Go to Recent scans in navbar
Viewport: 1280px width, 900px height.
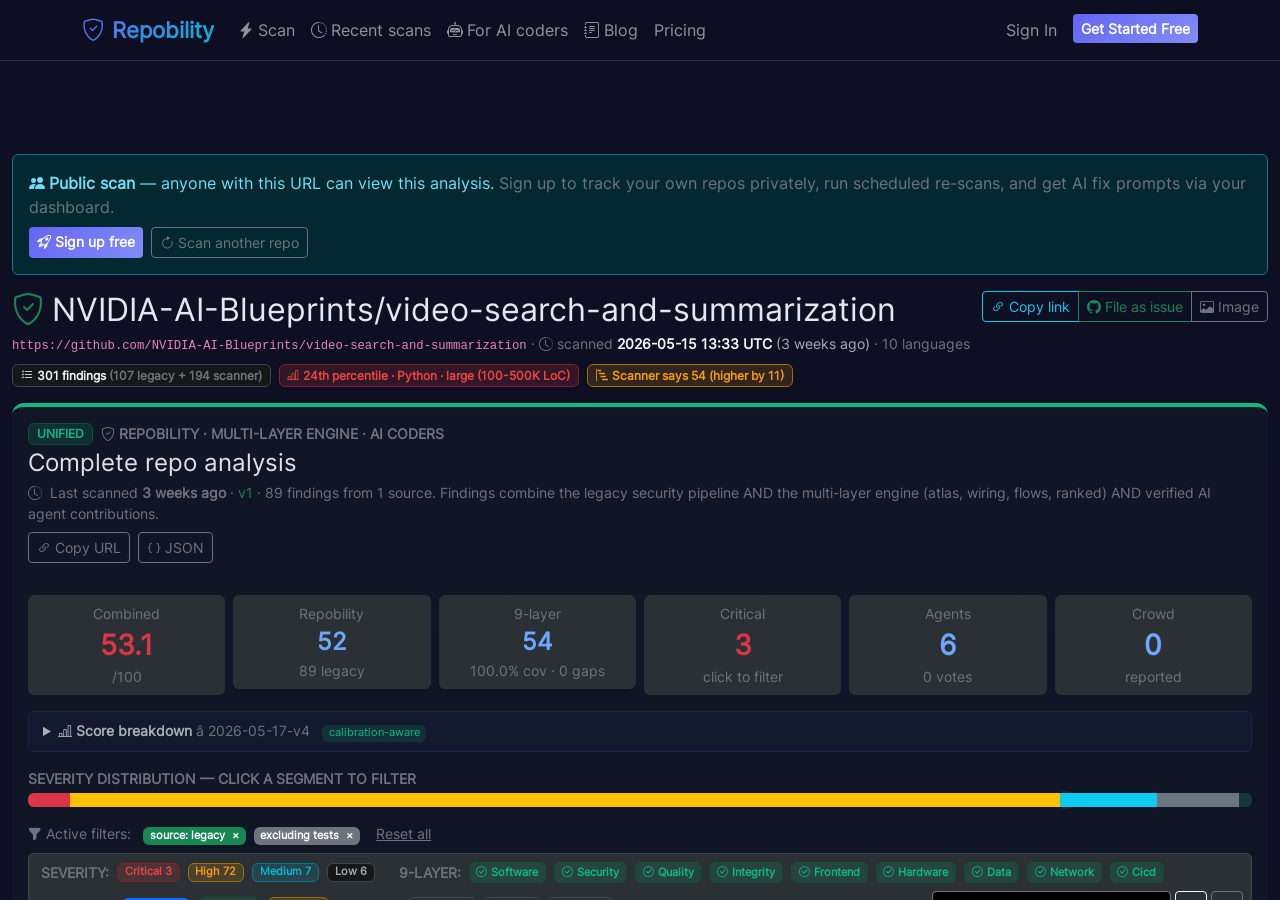click(x=371, y=30)
